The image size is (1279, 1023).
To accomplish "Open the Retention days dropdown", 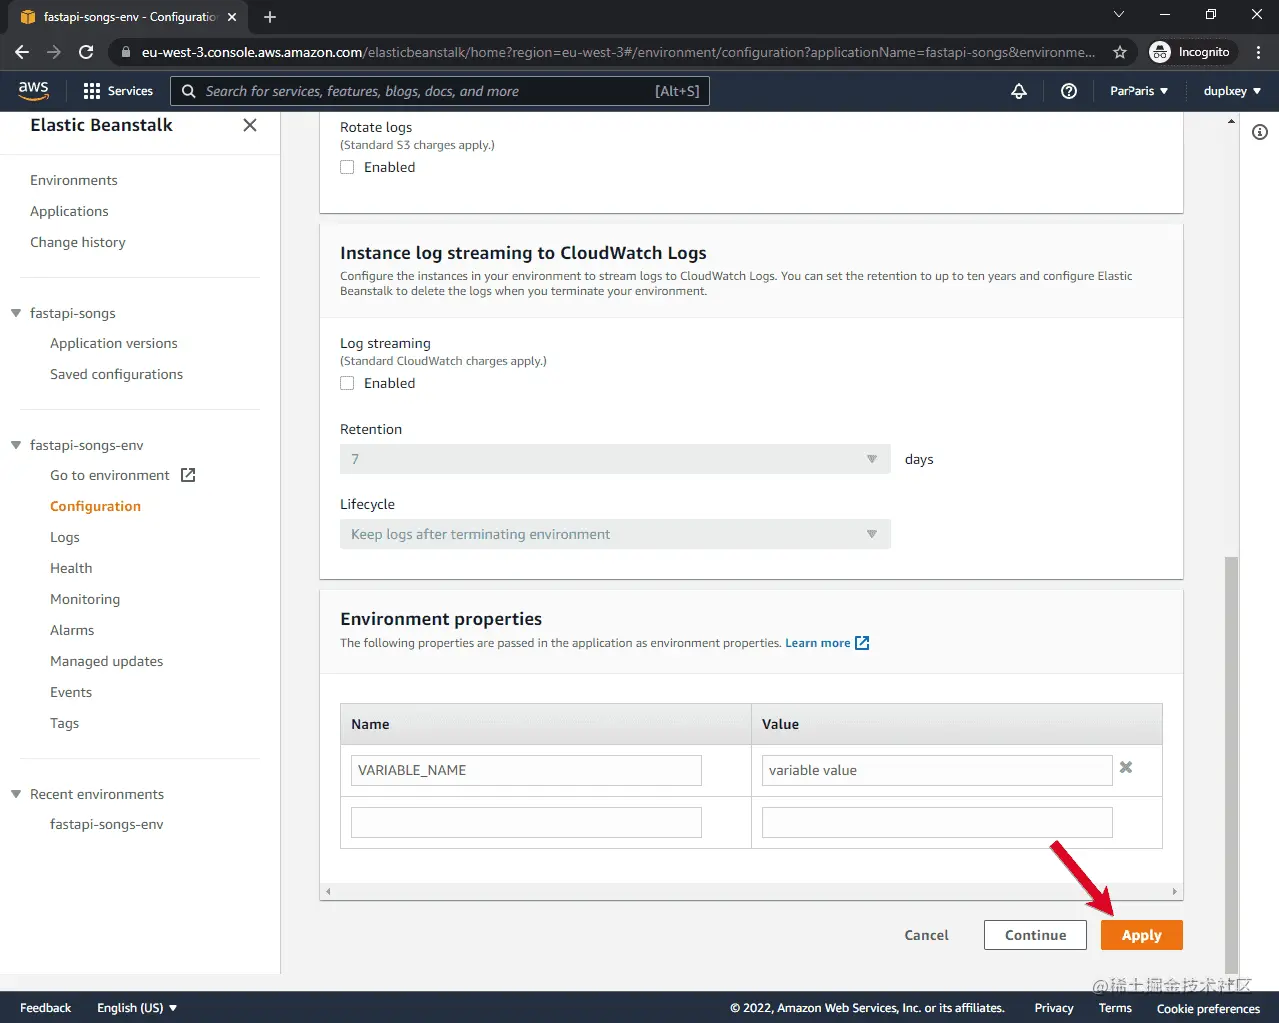I will pos(869,458).
